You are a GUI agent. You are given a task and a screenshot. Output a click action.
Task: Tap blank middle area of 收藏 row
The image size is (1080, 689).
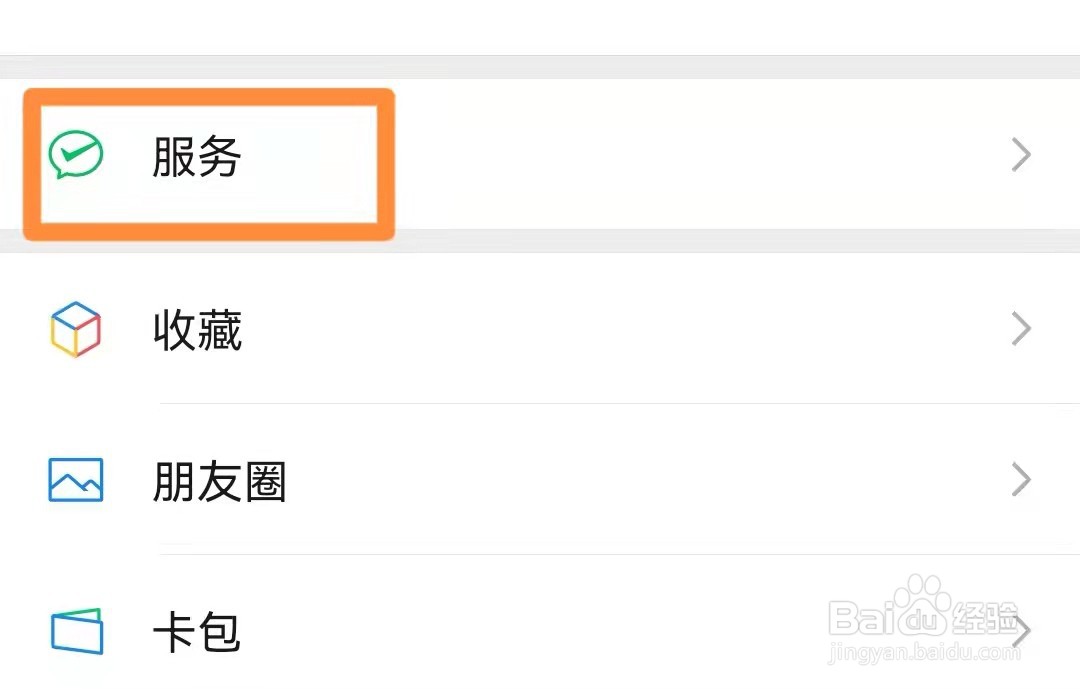[x=600, y=329]
